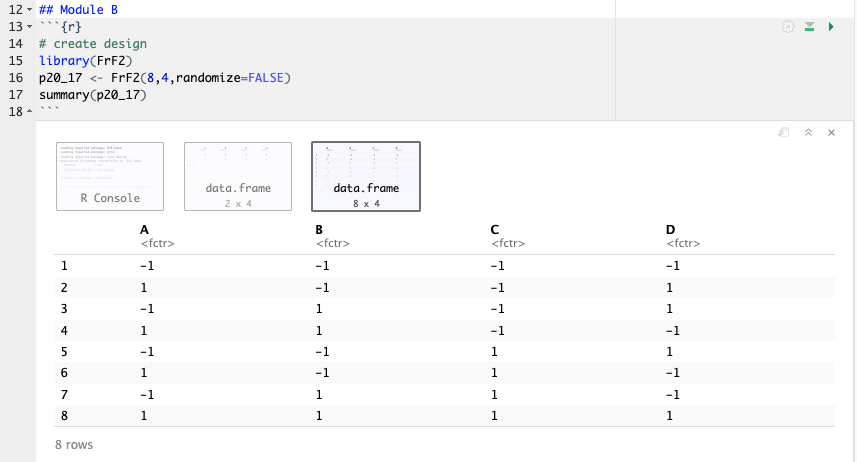Select the 2 x 4 data.frame thumbnail
Viewport: 857px width, 462px height.
[x=237, y=177]
